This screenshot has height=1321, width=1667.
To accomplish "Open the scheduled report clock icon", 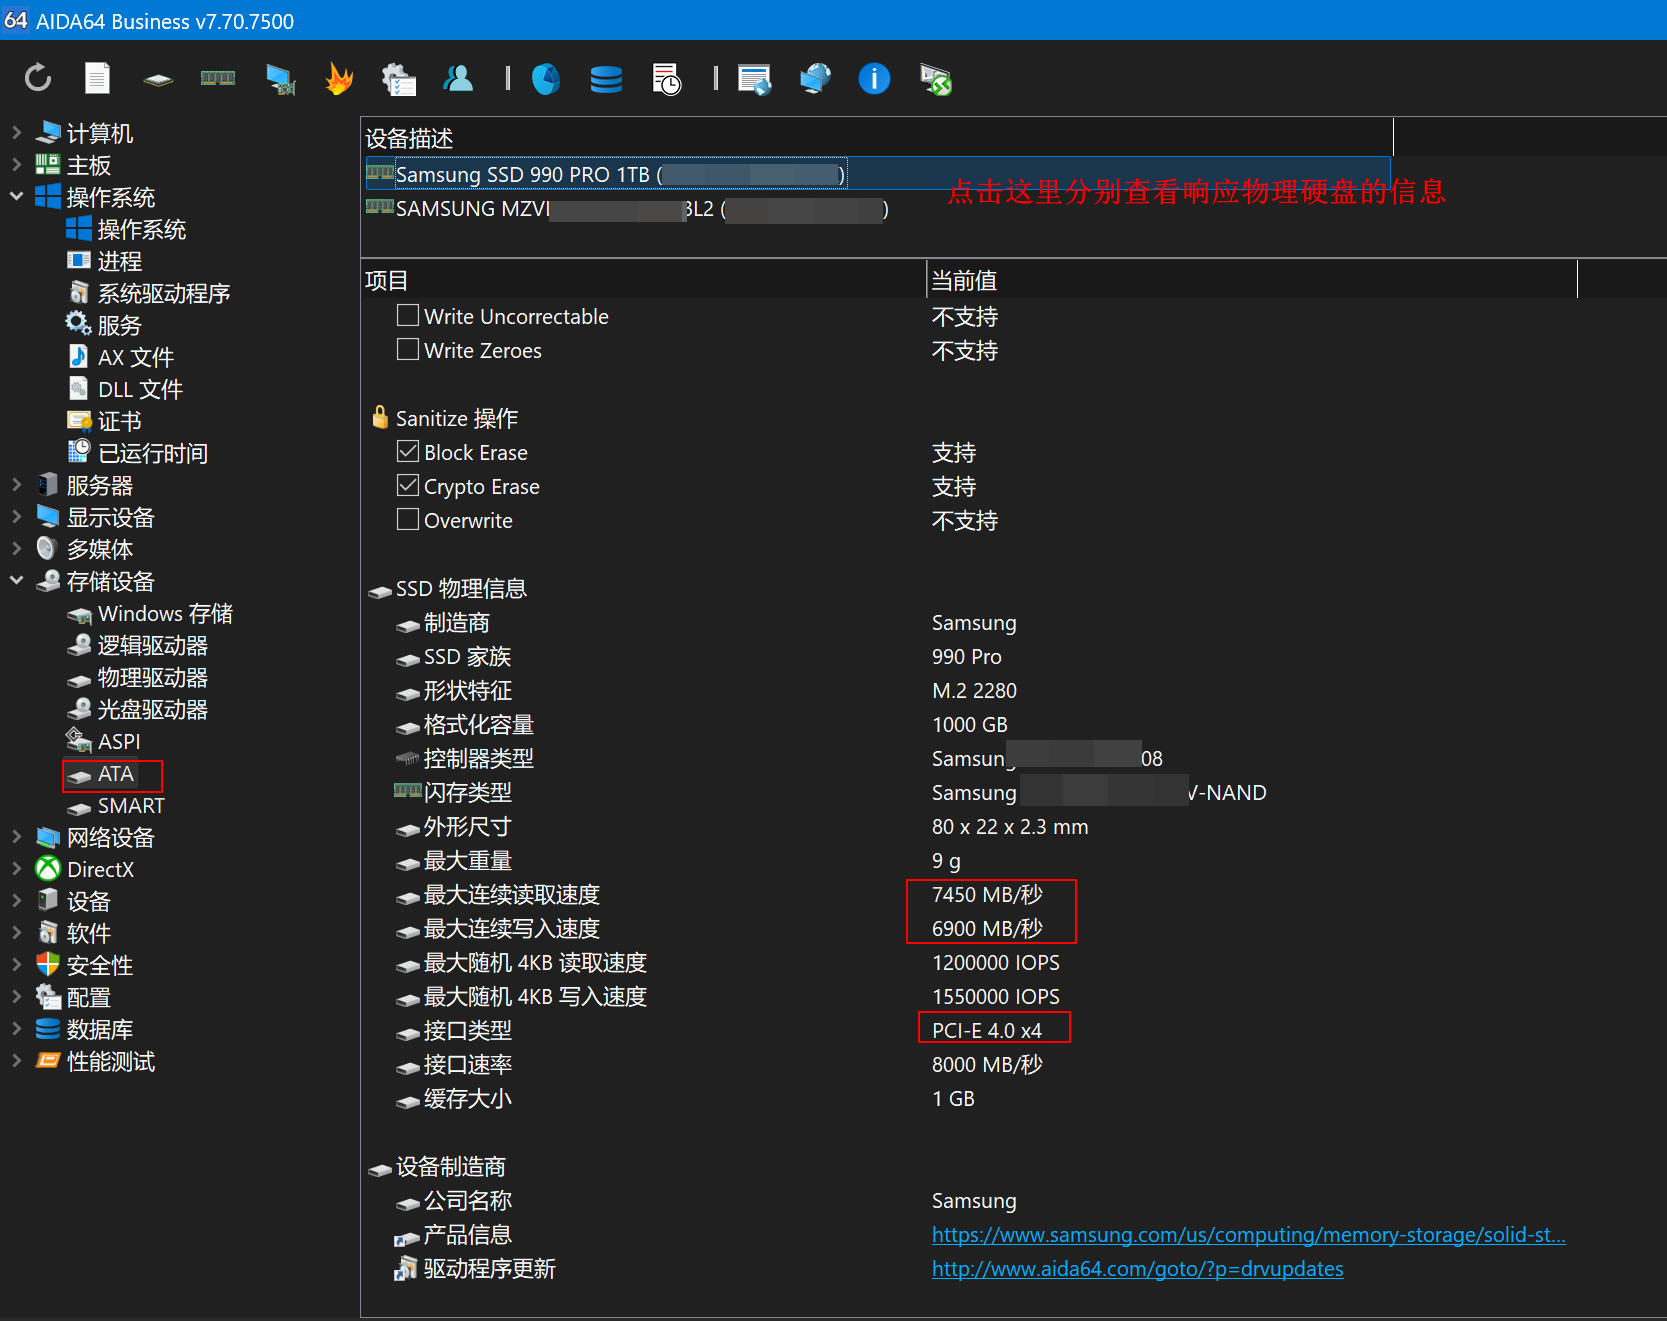I will tap(666, 79).
